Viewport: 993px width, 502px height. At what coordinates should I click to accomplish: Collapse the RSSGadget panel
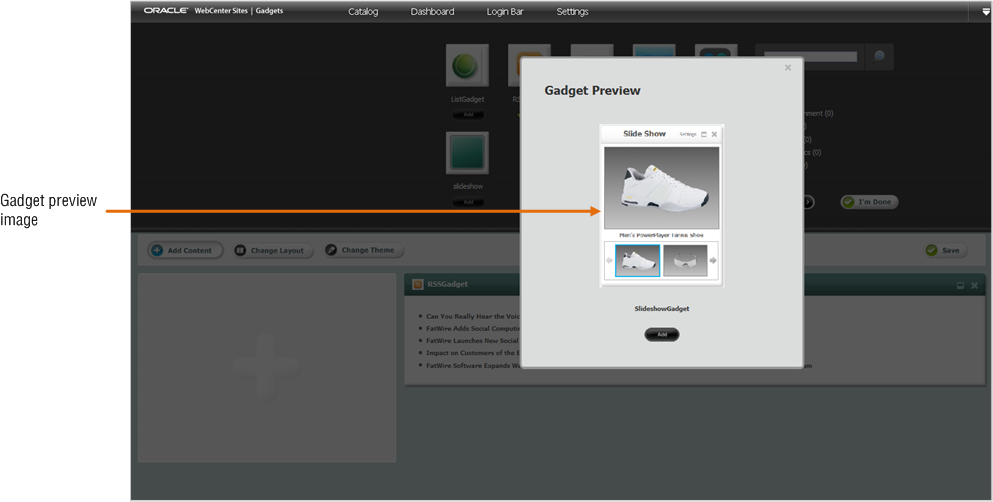[x=960, y=286]
